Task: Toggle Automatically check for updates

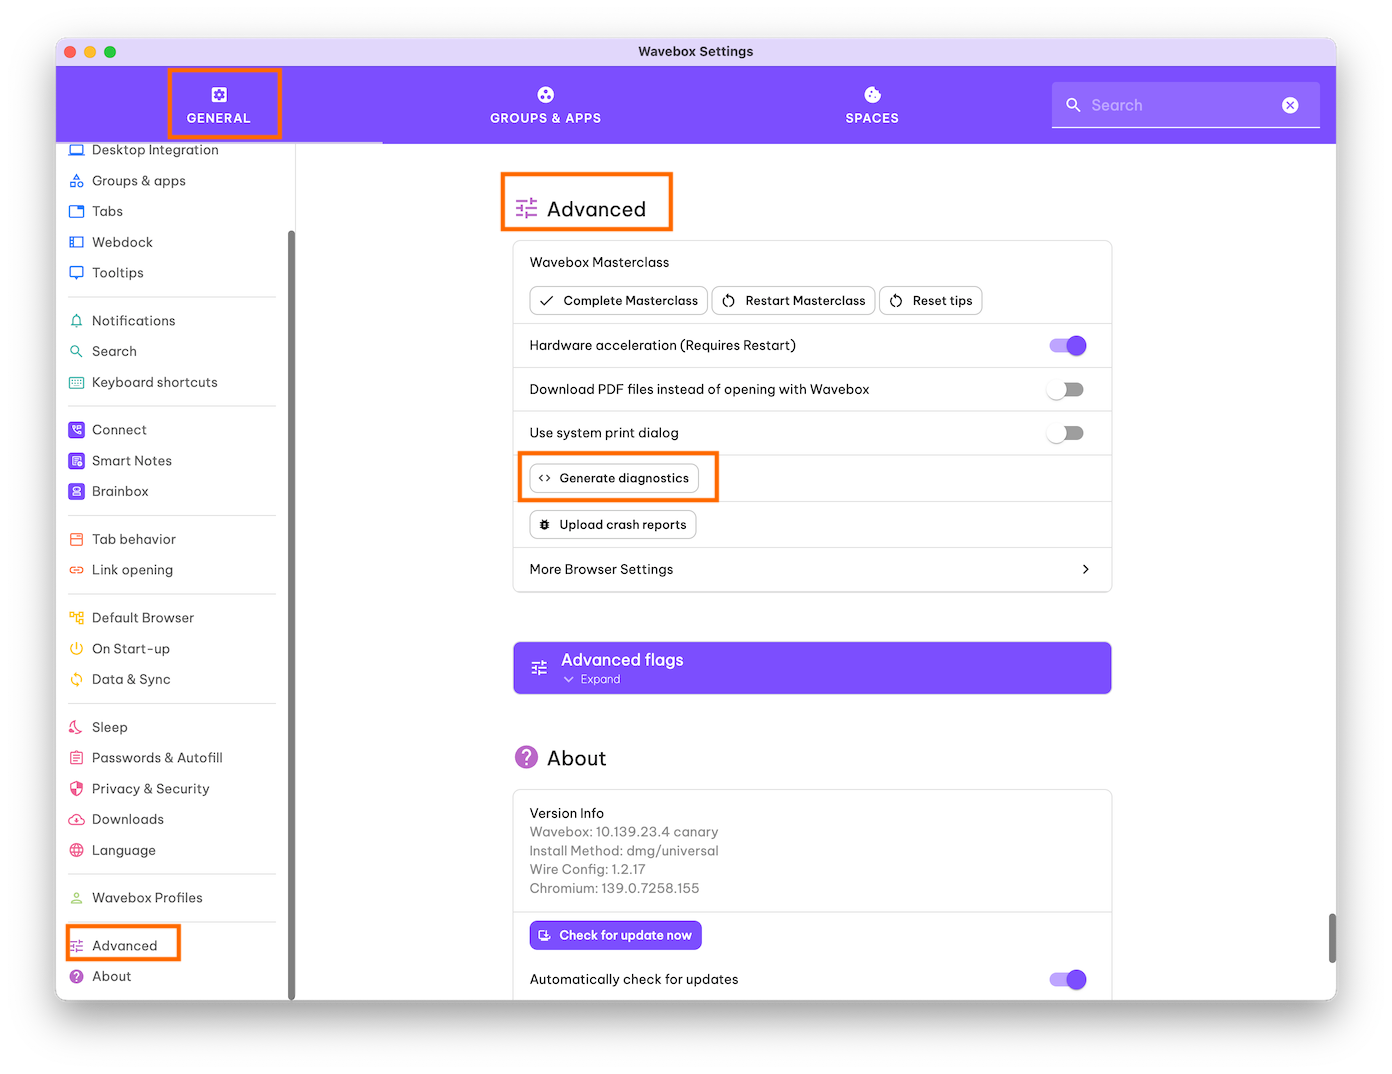Action: tap(1067, 980)
